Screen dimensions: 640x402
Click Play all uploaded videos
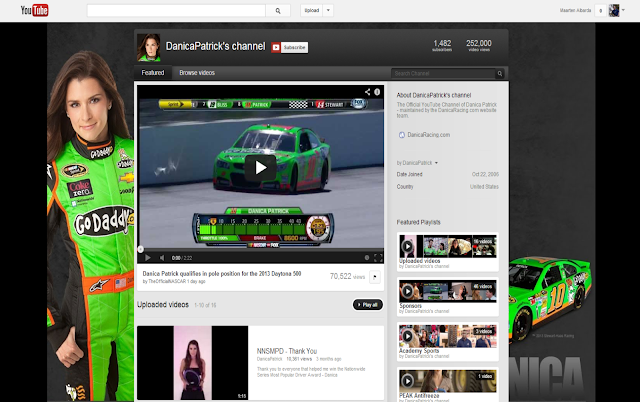[368, 304]
